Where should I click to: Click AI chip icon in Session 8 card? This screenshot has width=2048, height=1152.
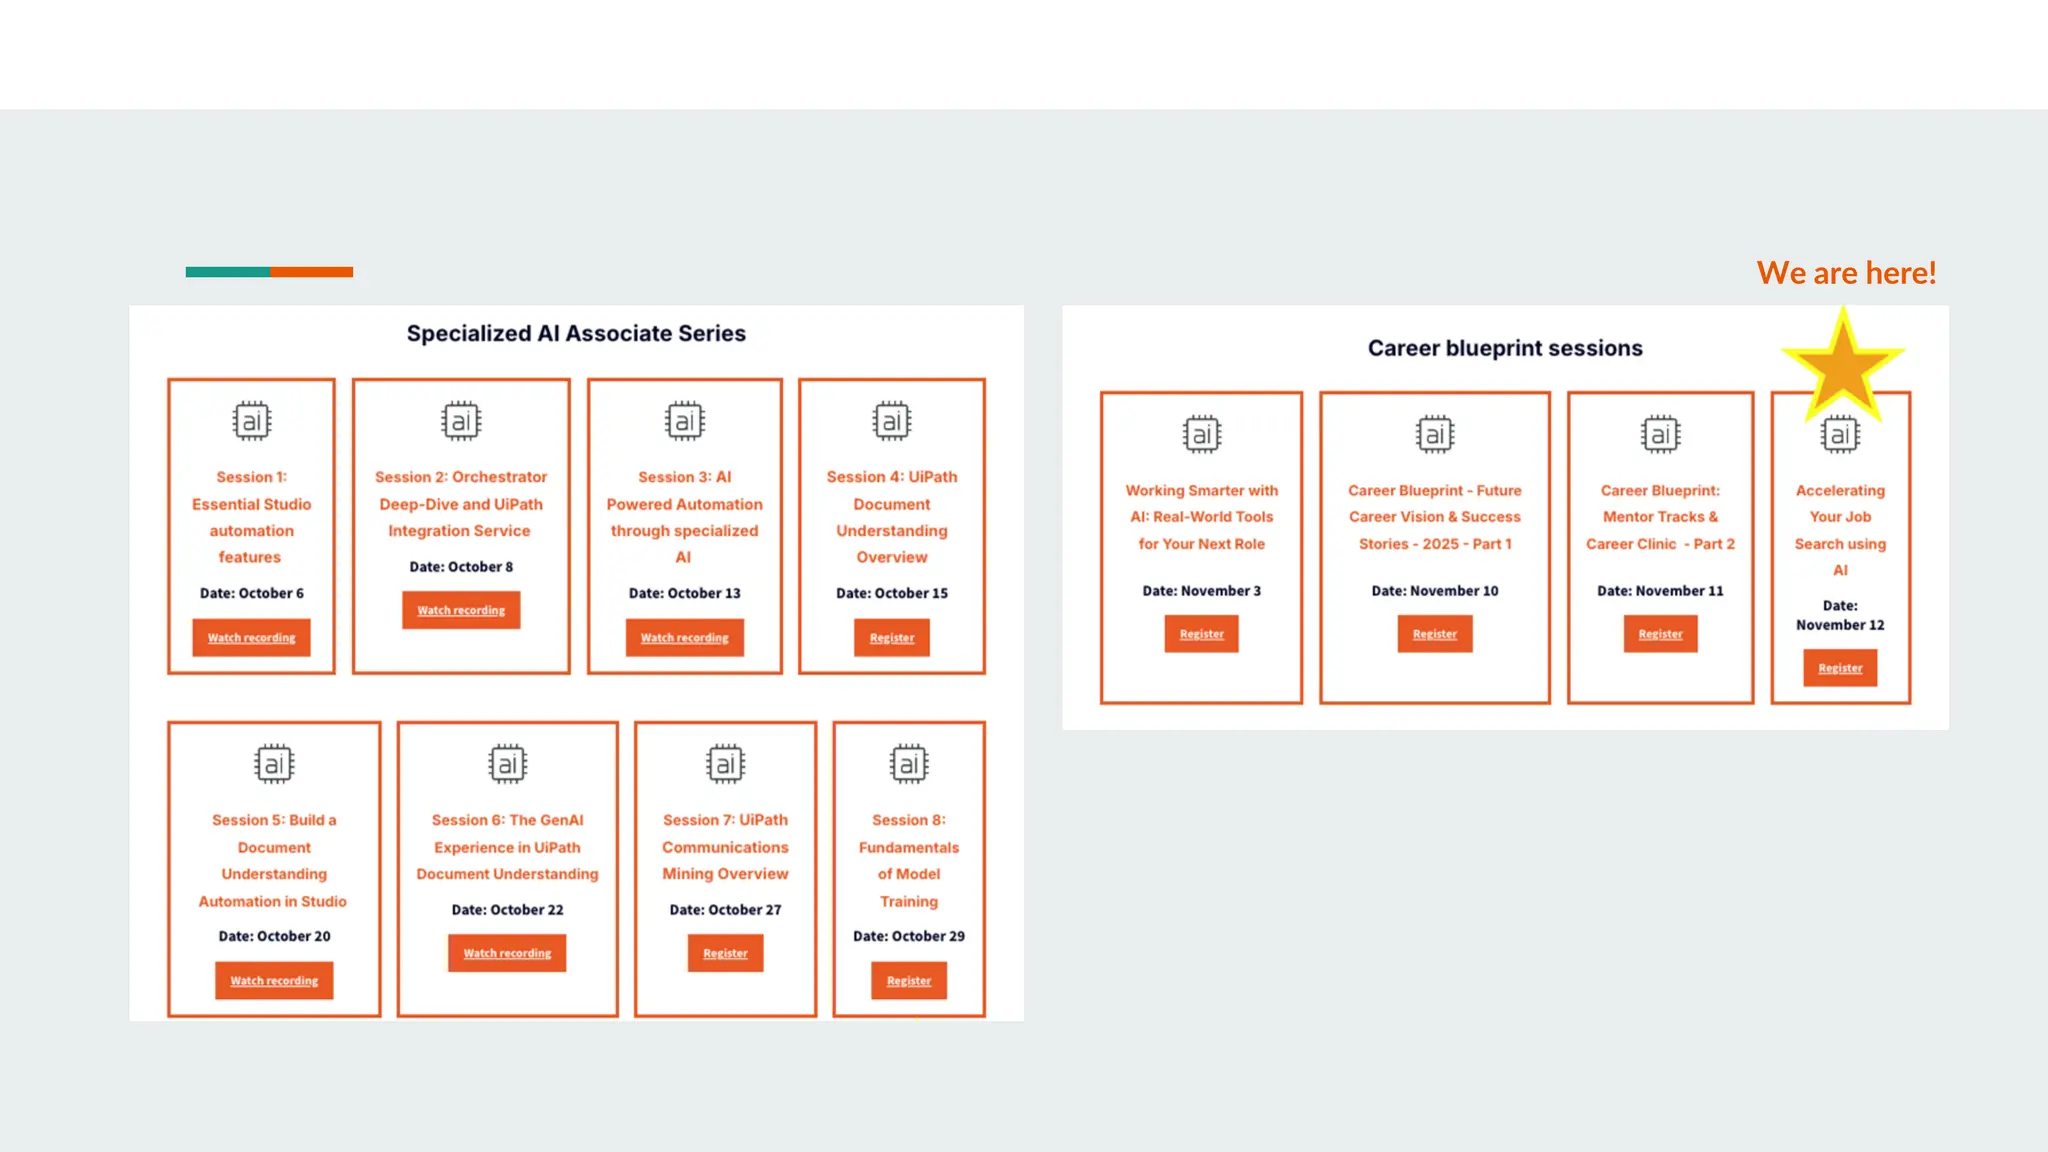[908, 765]
